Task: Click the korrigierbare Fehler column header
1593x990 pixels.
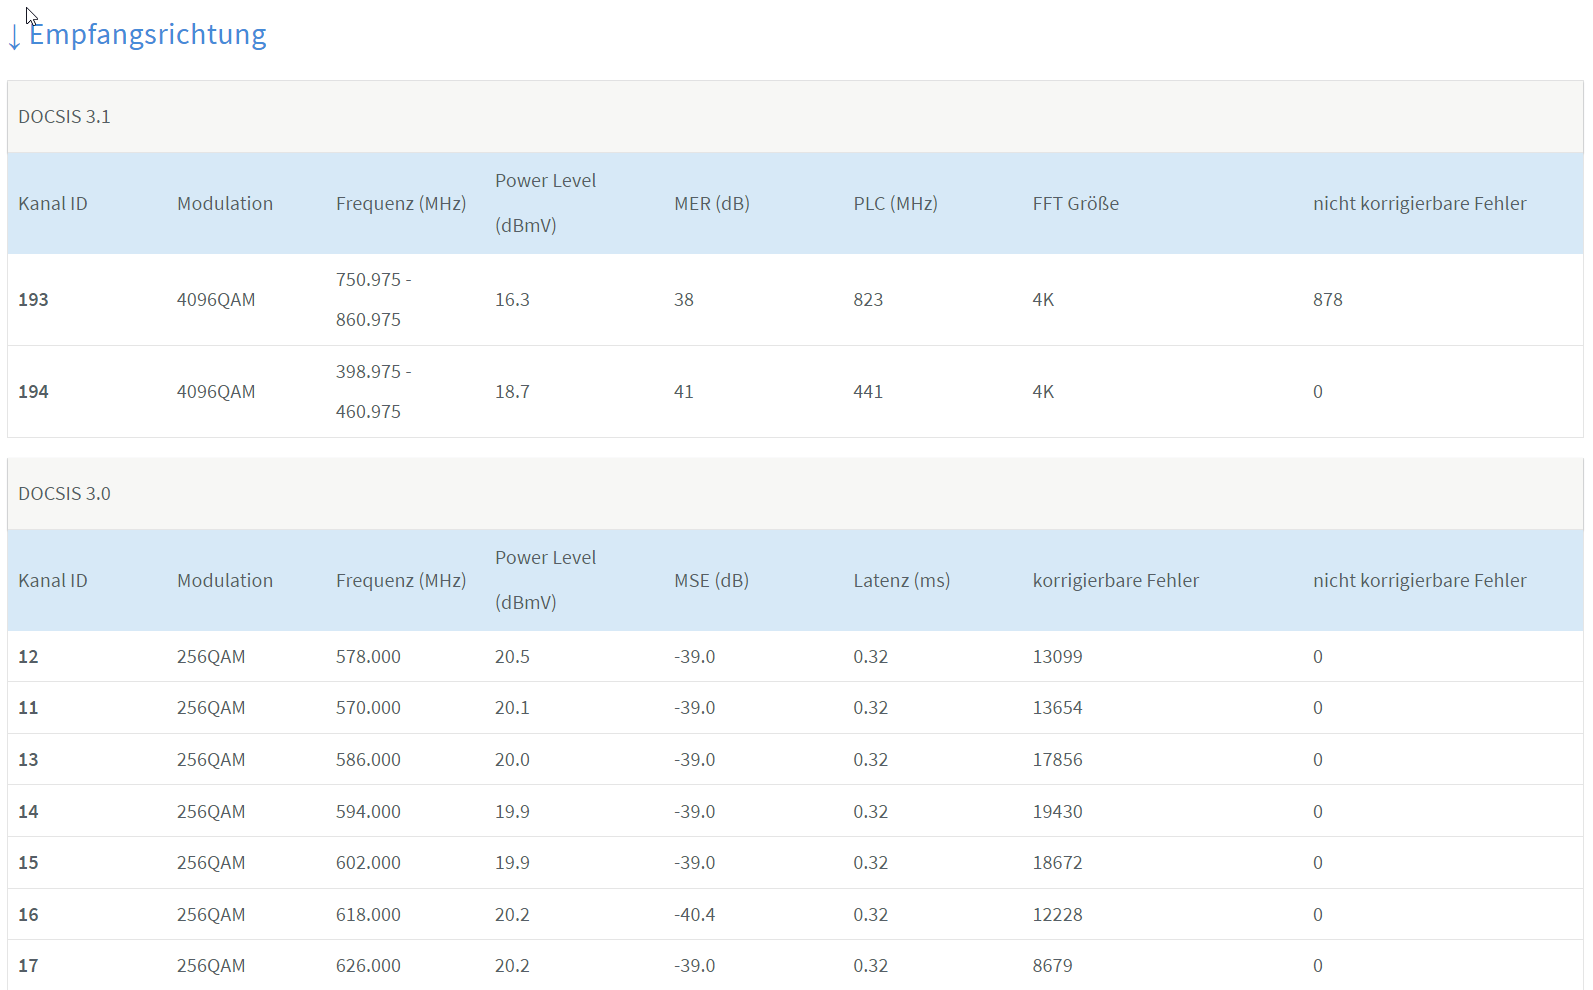Action: click(x=1115, y=581)
